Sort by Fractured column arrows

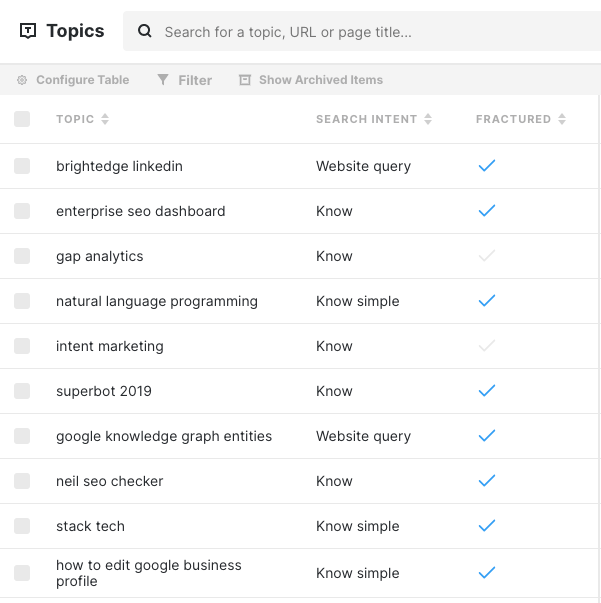click(x=562, y=119)
